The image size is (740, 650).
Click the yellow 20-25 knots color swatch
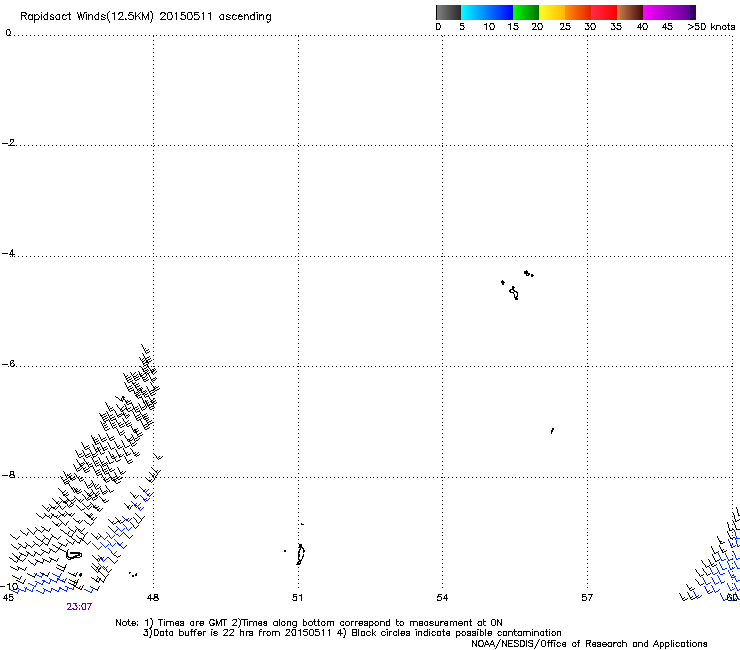point(552,12)
